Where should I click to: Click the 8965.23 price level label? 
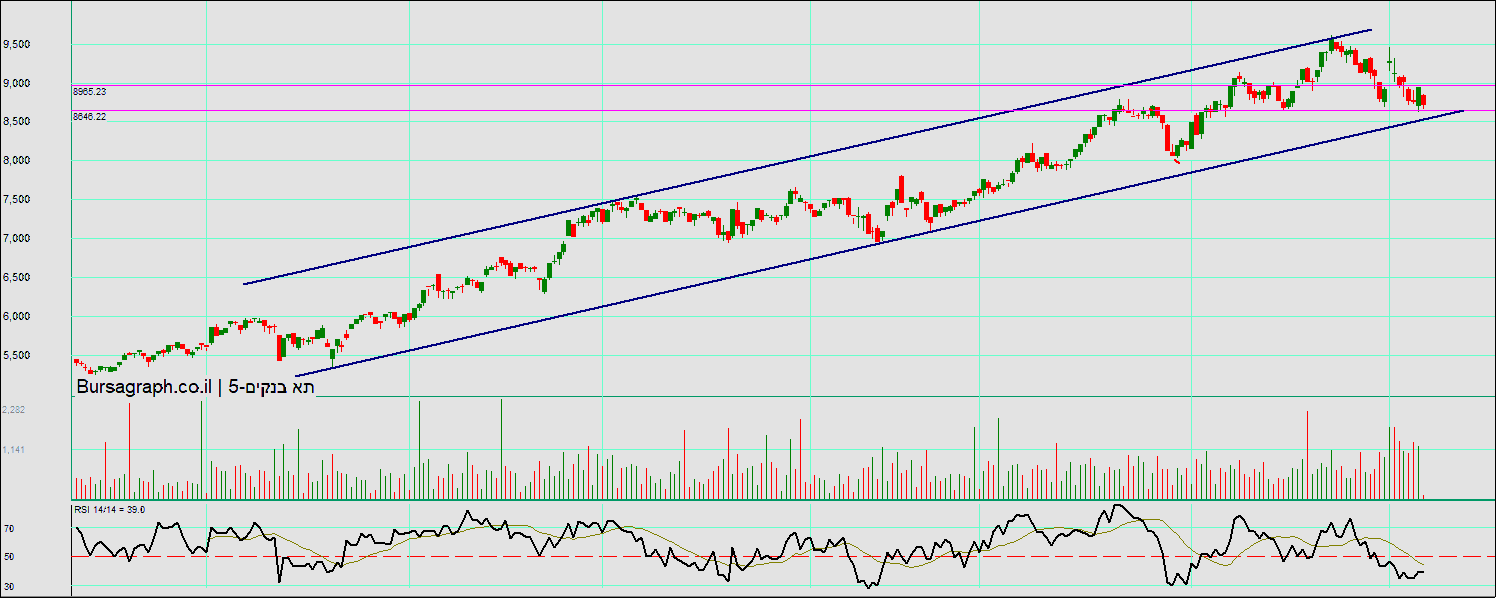[x=90, y=91]
